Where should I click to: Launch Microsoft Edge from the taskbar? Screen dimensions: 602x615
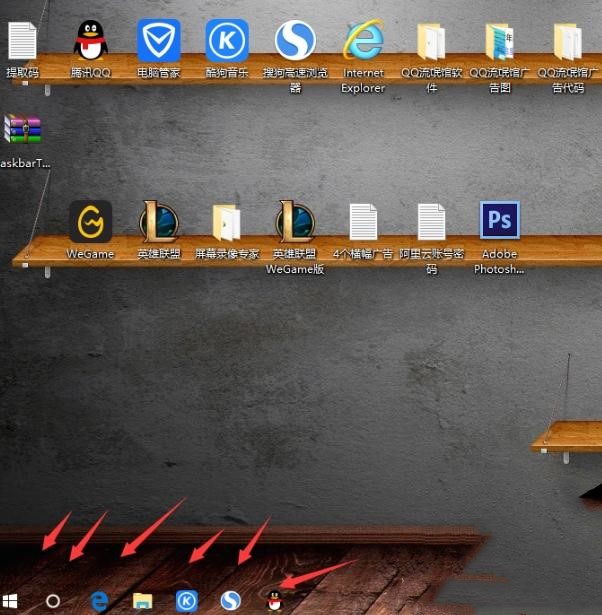[100, 601]
